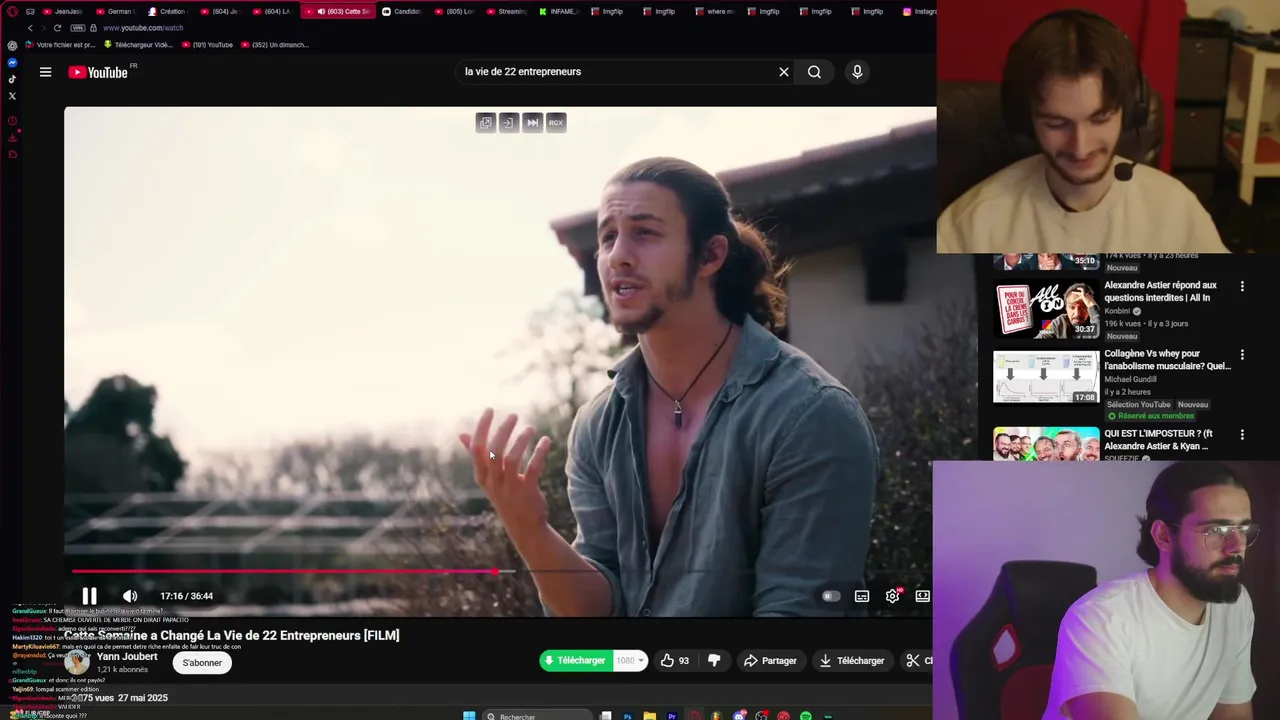The image size is (1280, 720).
Task: Open the Opera menu logo
Action: tap(12, 11)
